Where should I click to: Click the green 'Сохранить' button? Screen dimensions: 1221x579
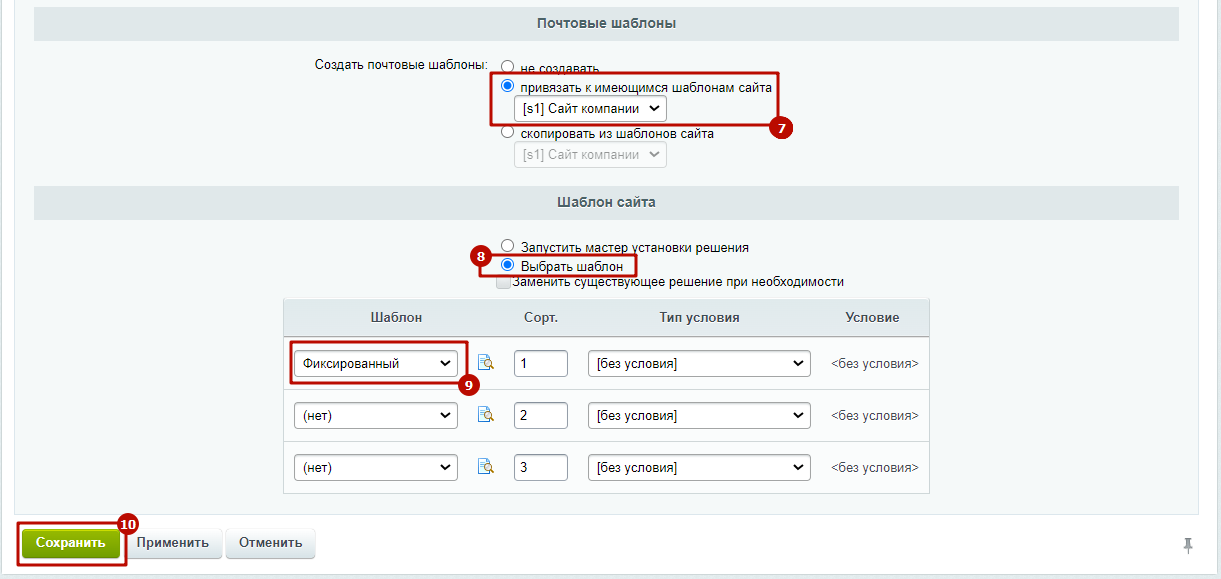point(71,543)
